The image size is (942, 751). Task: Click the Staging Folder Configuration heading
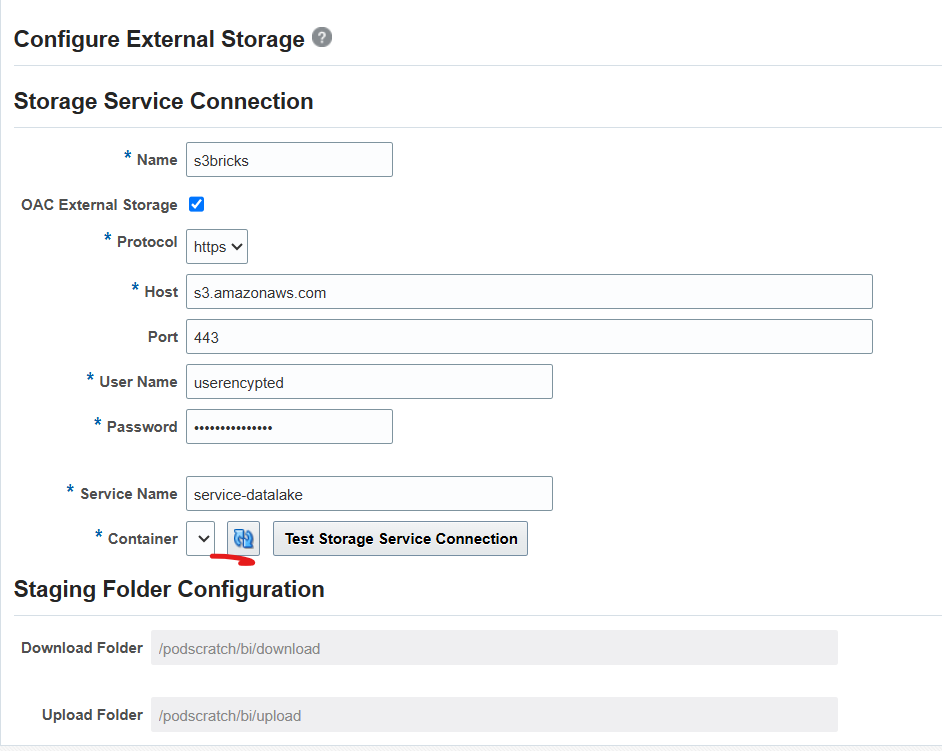click(168, 590)
